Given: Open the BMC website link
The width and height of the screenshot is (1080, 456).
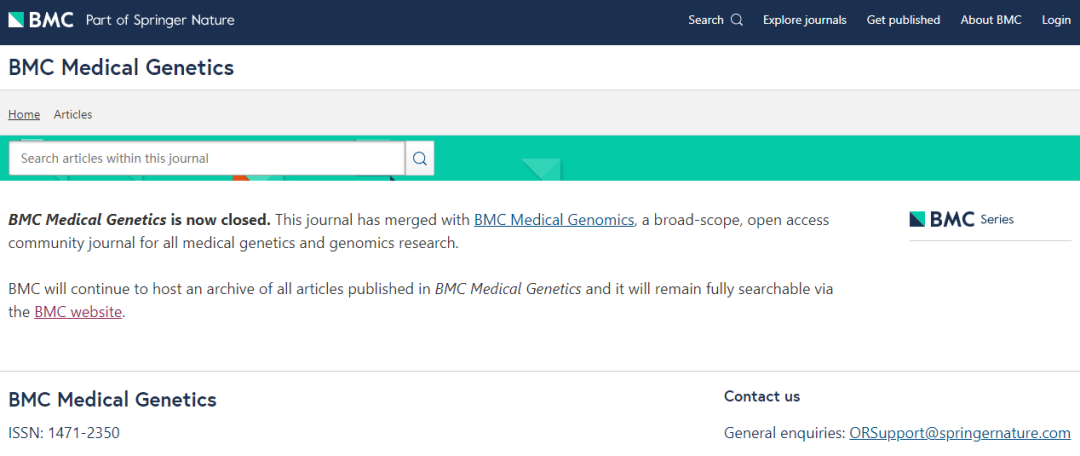Looking at the screenshot, I should (x=78, y=311).
